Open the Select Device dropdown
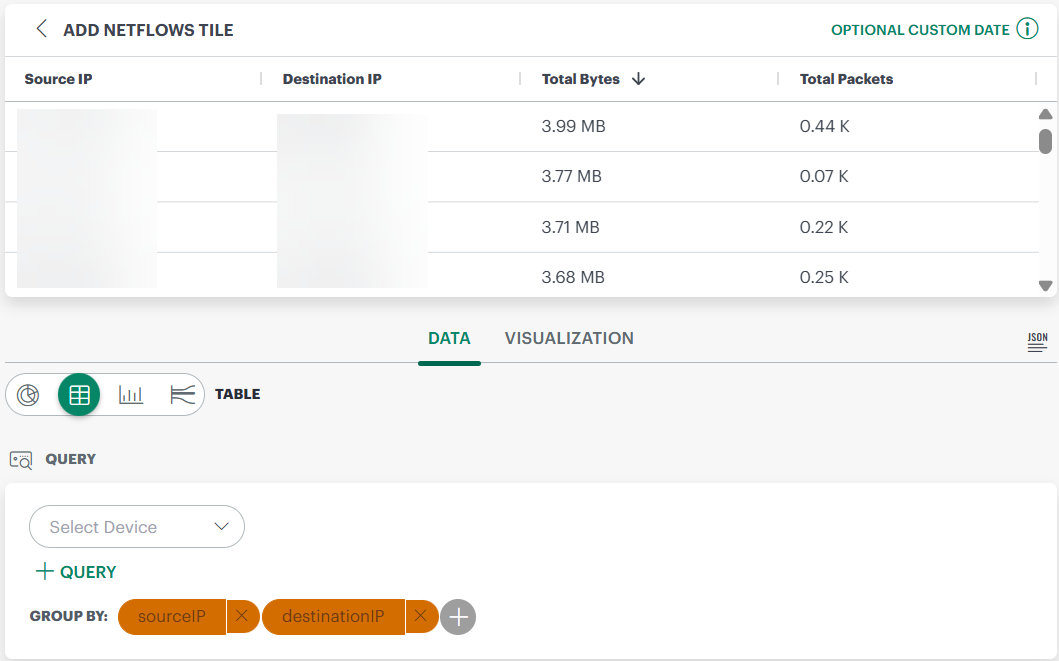 tap(137, 527)
